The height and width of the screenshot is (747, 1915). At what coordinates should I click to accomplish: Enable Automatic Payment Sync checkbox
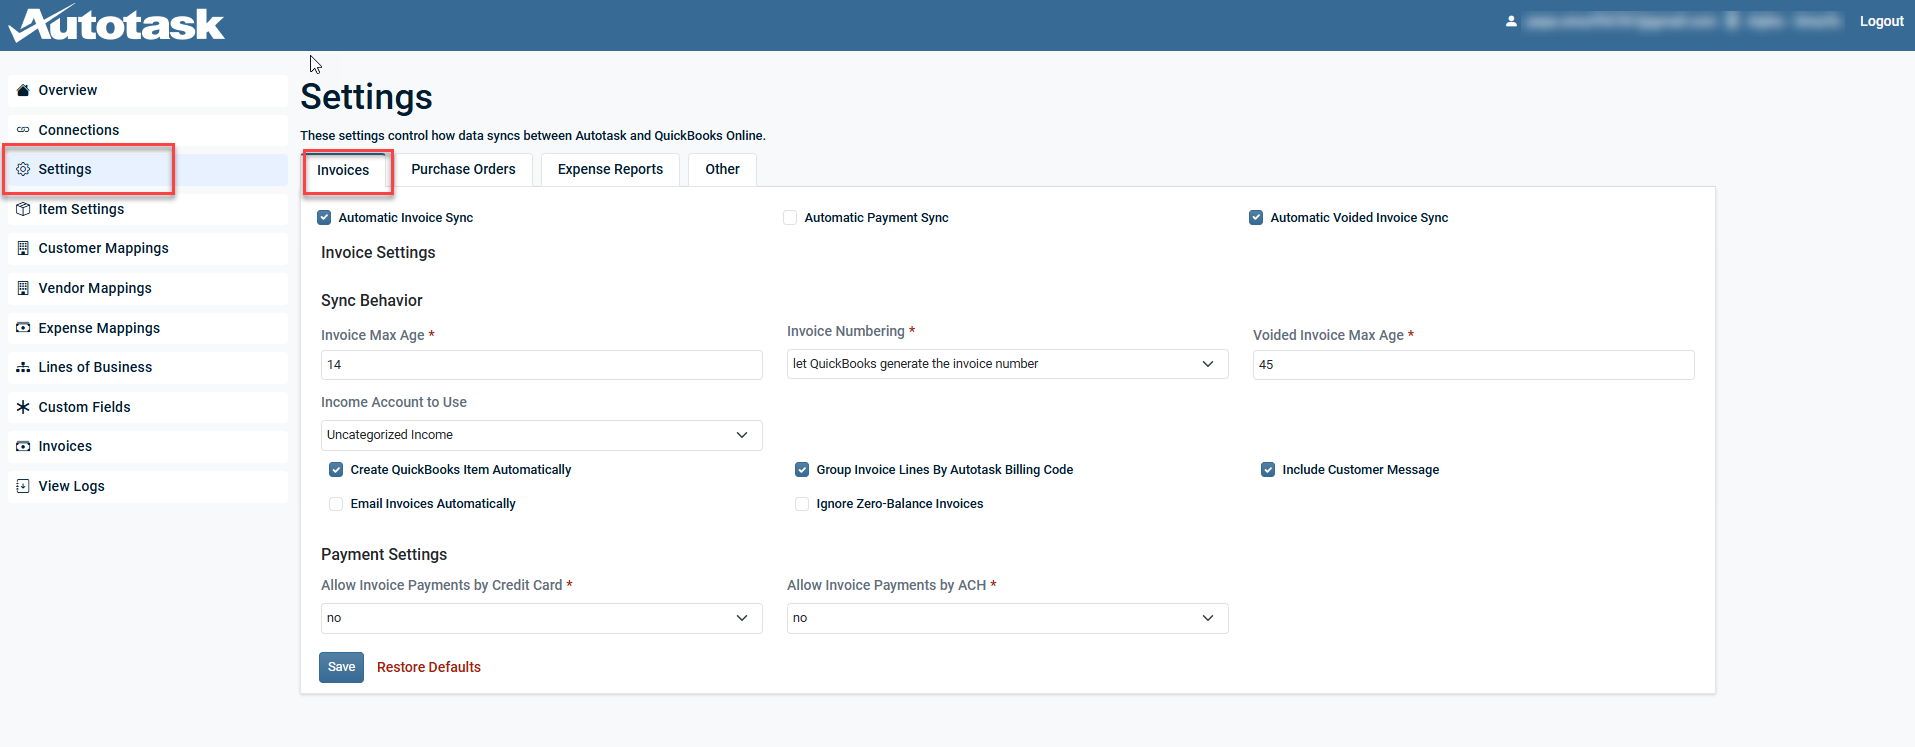pyautogui.click(x=790, y=218)
